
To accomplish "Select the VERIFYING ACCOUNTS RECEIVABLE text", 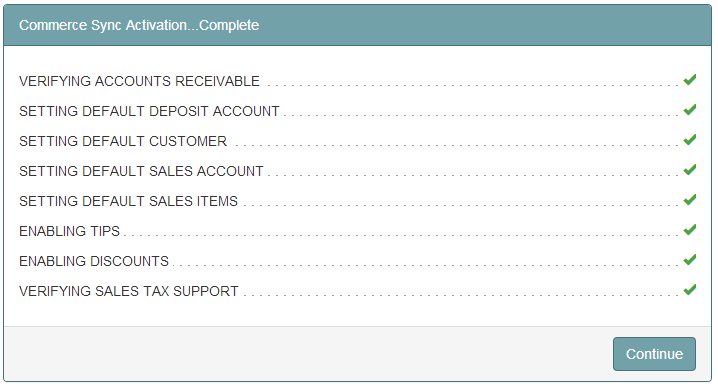I will click(139, 81).
